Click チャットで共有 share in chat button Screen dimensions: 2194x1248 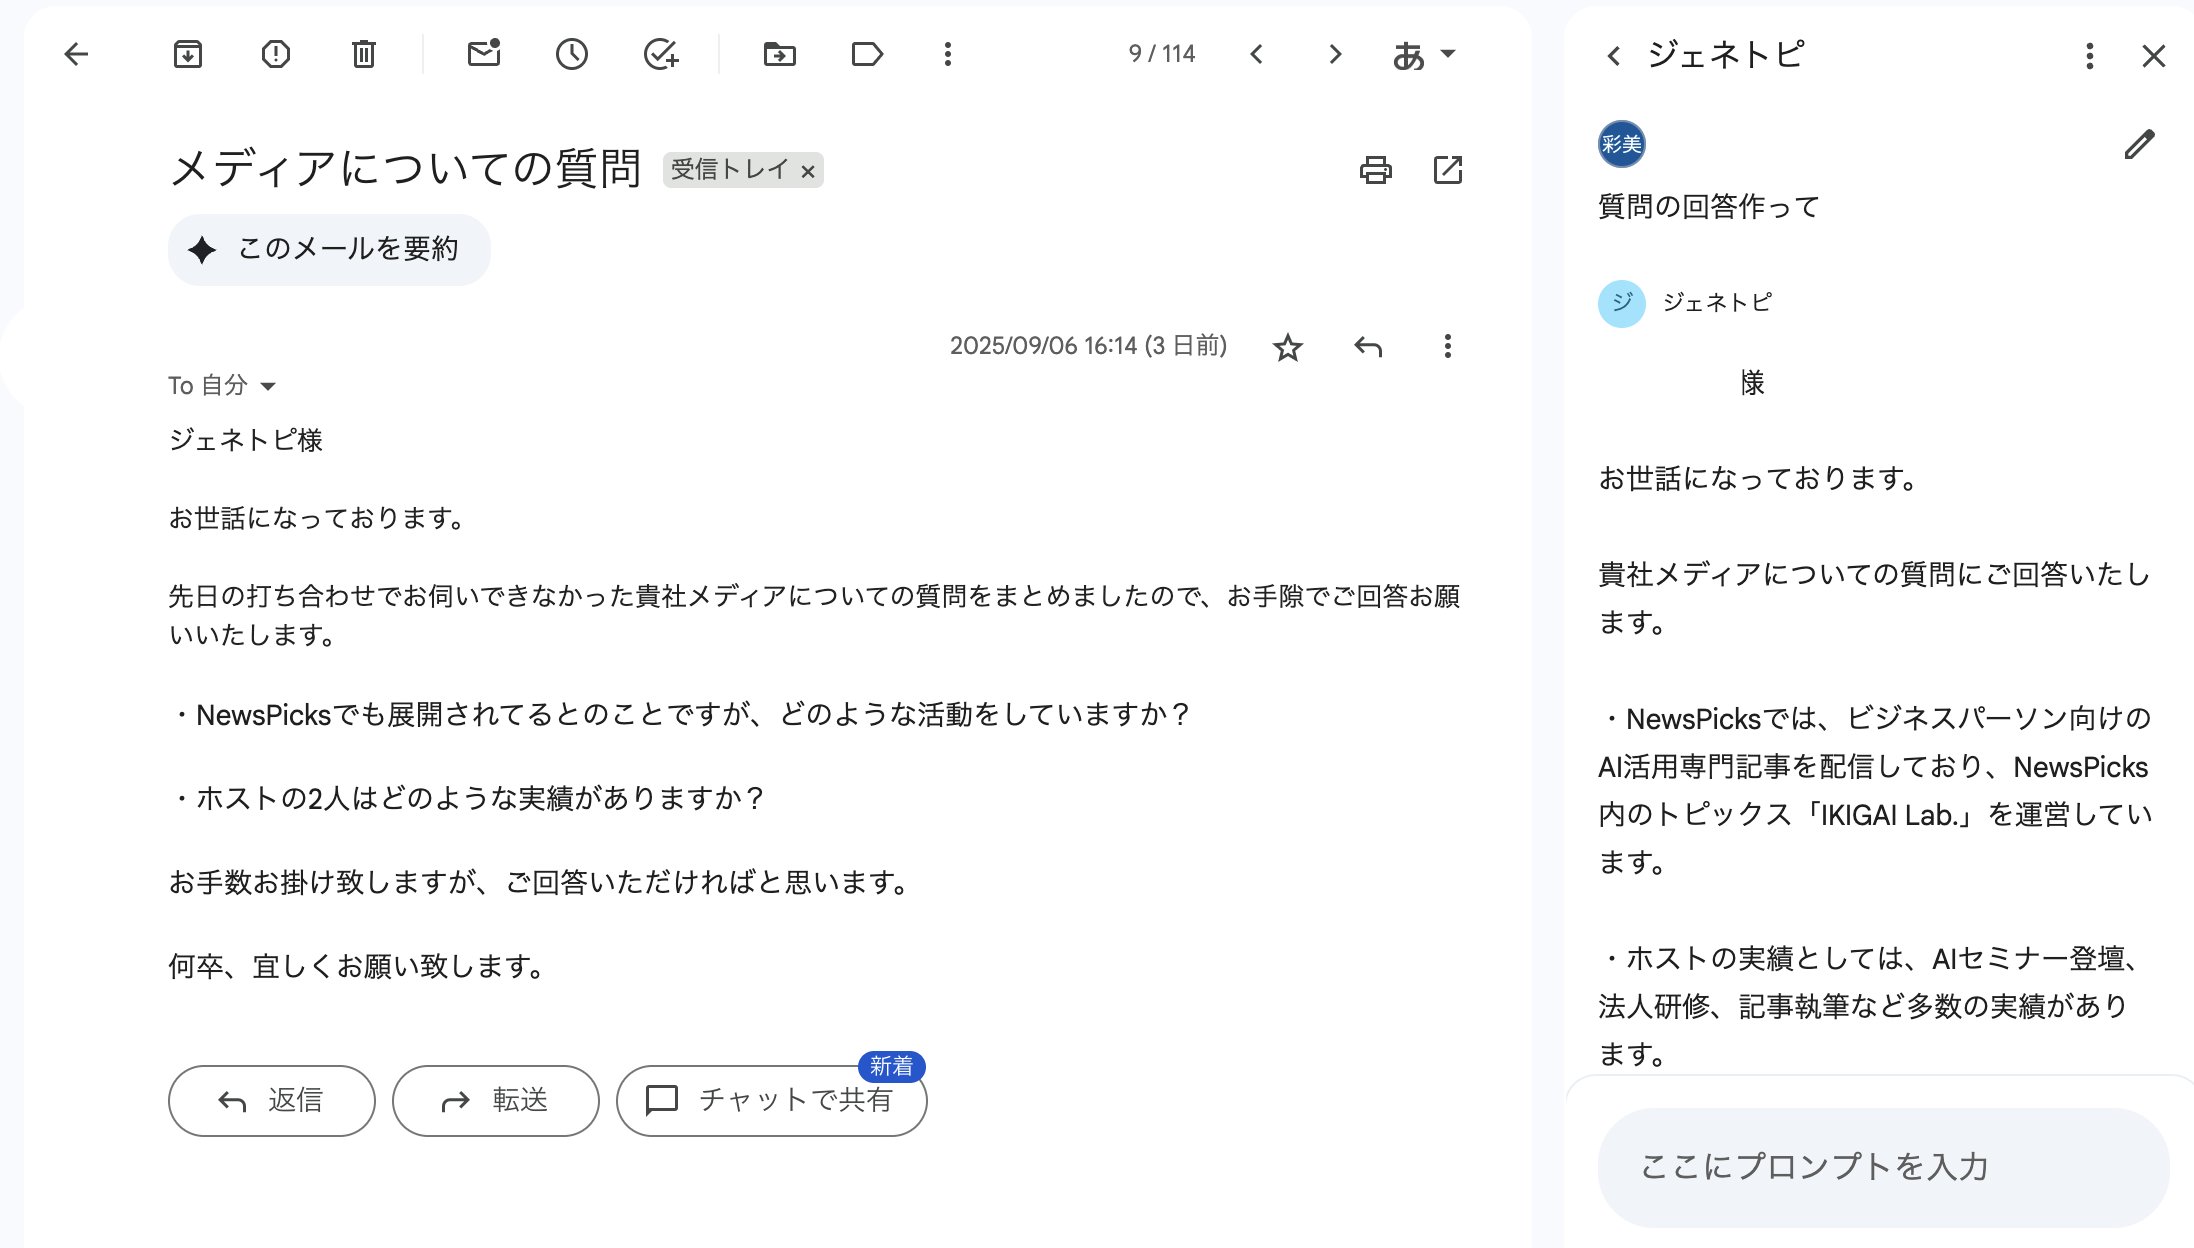tap(772, 1100)
